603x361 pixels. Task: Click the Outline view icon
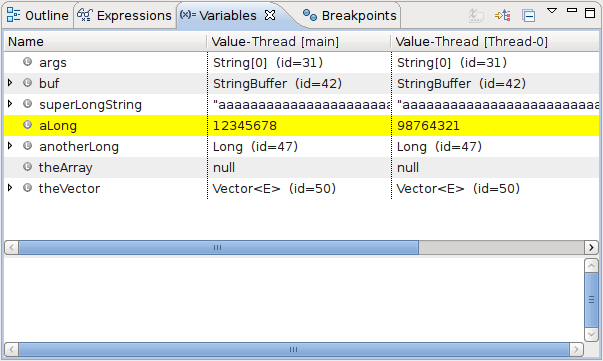click(x=13, y=15)
